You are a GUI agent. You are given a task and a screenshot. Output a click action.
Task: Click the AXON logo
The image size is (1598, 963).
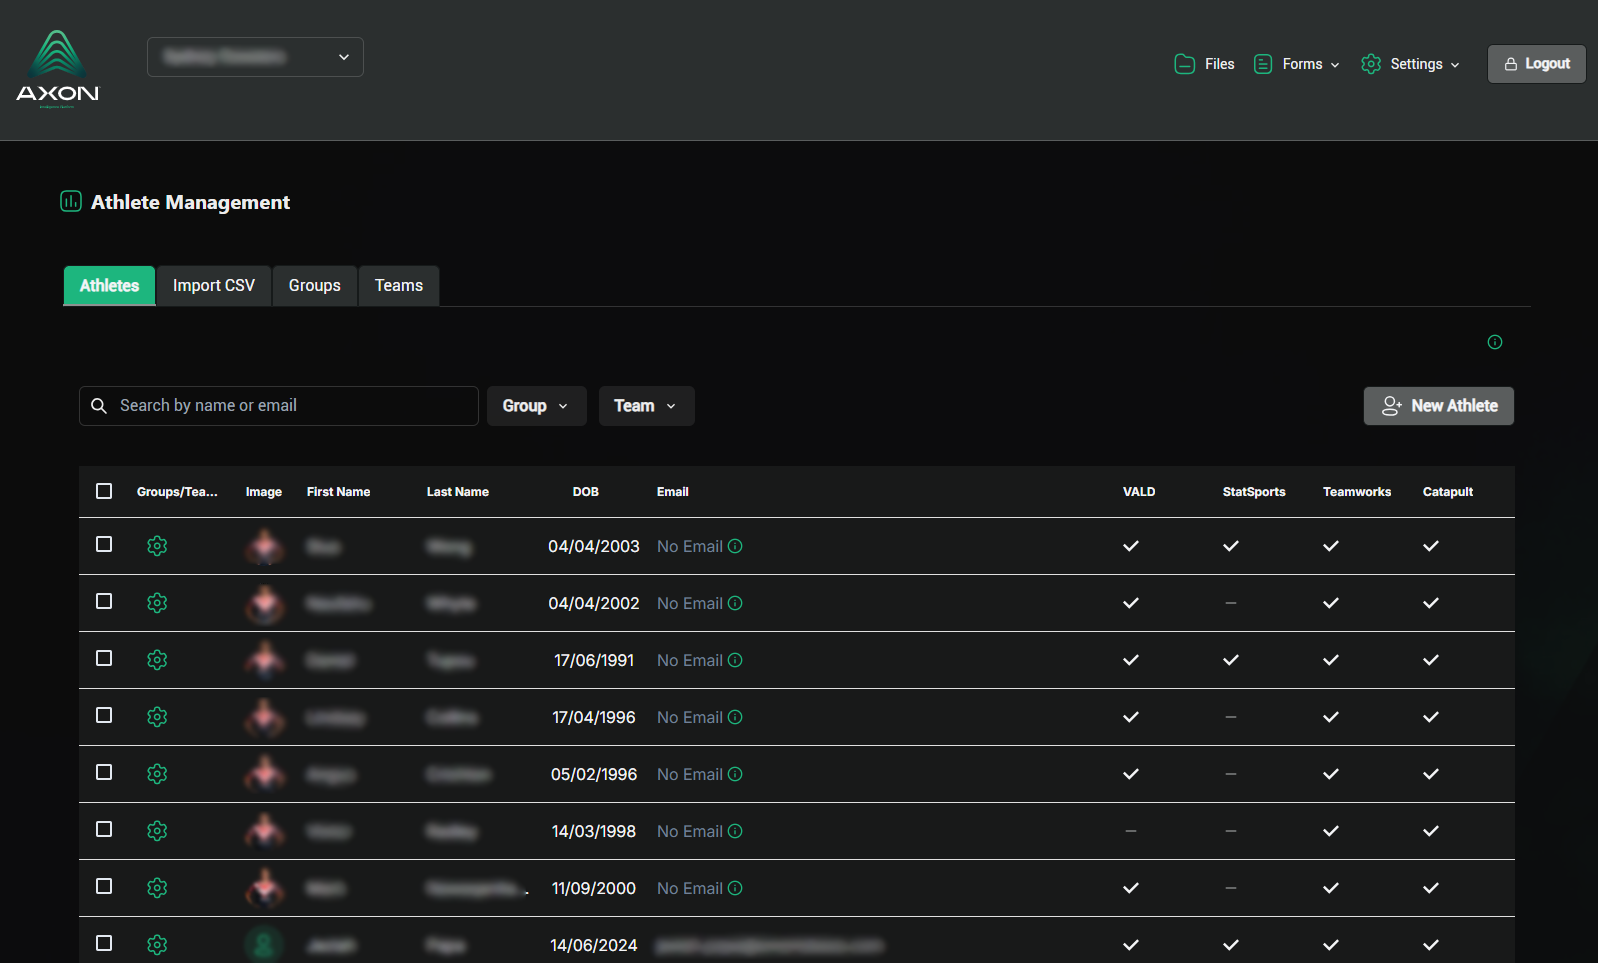point(58,68)
